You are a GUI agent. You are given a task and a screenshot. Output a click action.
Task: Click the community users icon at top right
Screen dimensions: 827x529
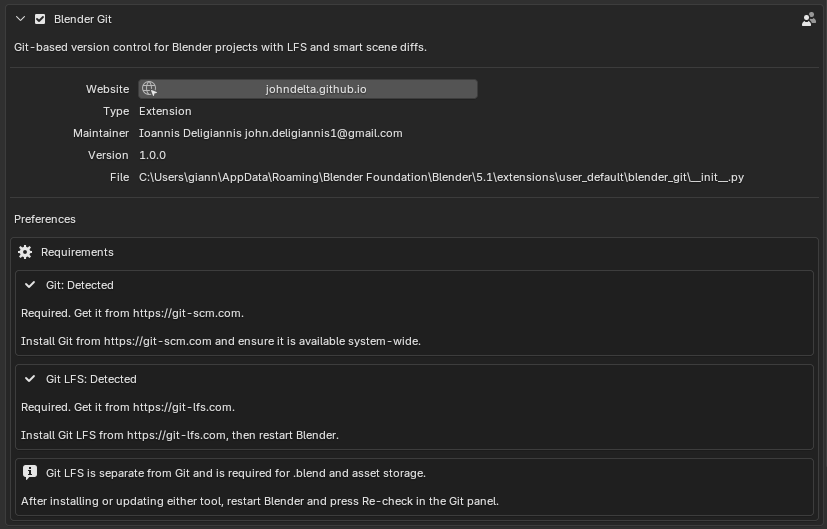click(809, 20)
